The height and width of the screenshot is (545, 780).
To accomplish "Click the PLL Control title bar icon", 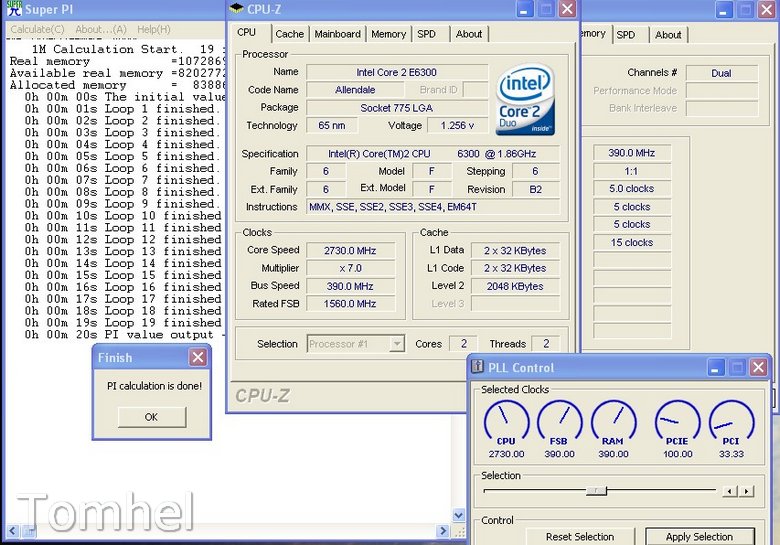I will tap(478, 366).
